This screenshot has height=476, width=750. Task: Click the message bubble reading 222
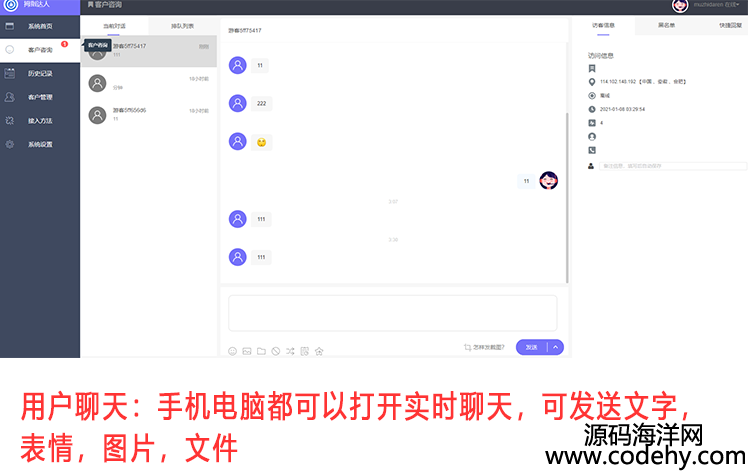tap(262, 103)
